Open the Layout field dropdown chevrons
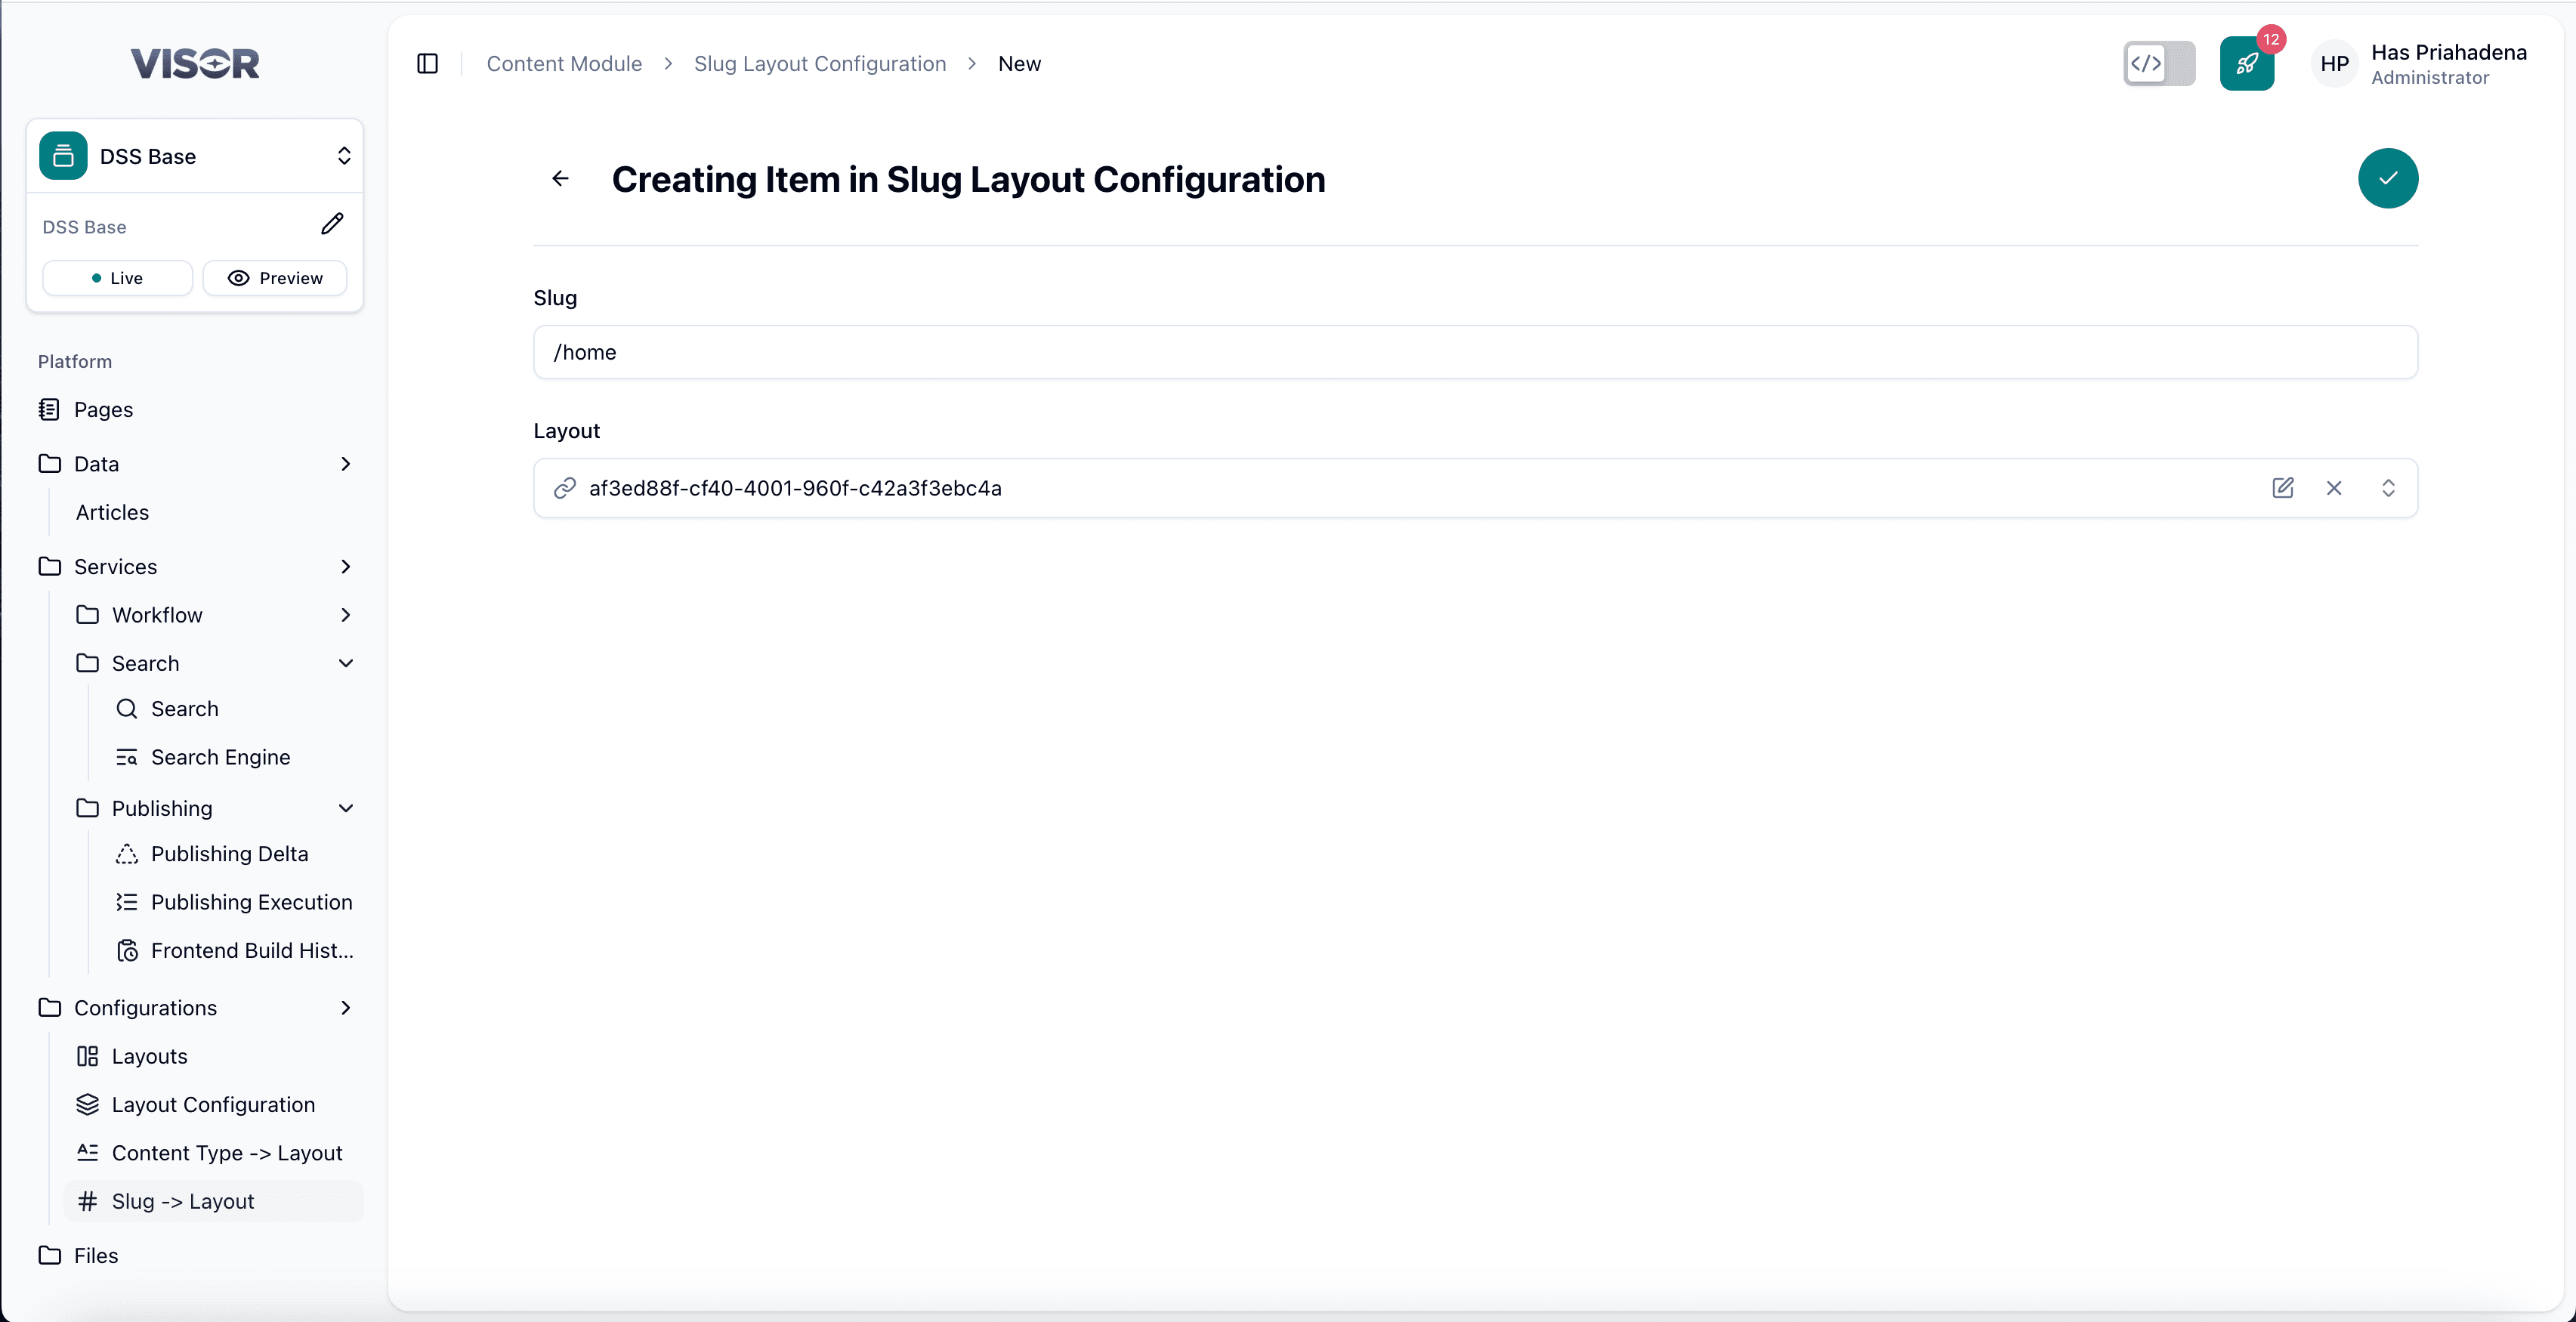The height and width of the screenshot is (1322, 2576). [2387, 487]
